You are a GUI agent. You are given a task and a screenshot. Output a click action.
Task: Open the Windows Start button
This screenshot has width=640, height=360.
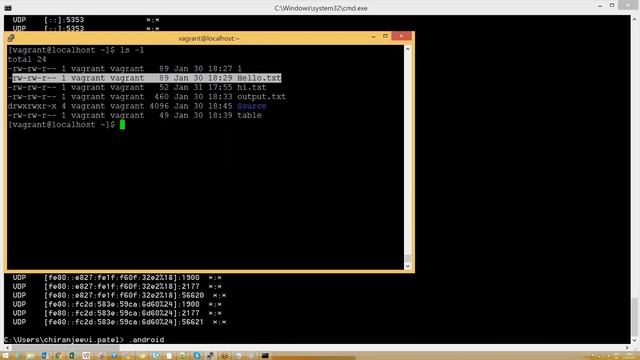click(x=5, y=356)
